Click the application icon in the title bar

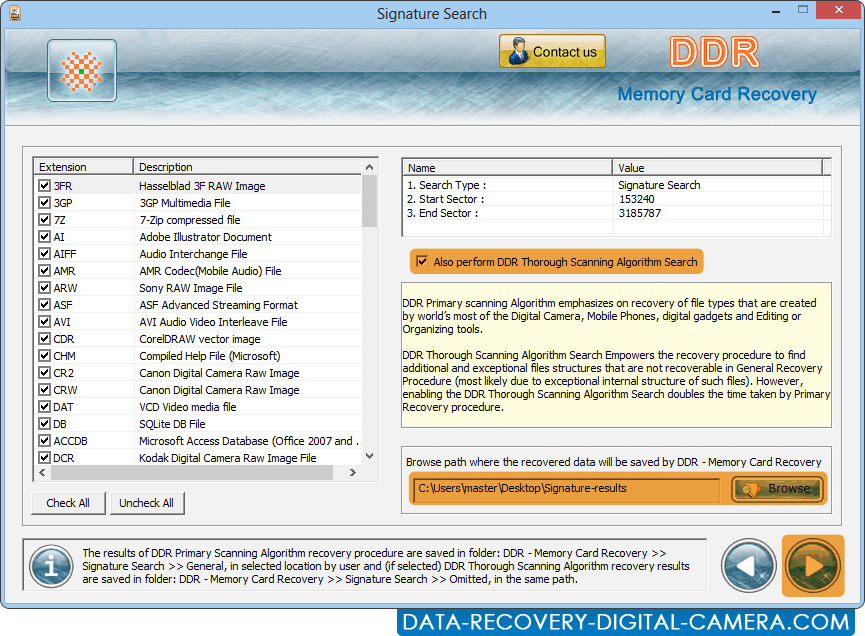click(x=15, y=13)
